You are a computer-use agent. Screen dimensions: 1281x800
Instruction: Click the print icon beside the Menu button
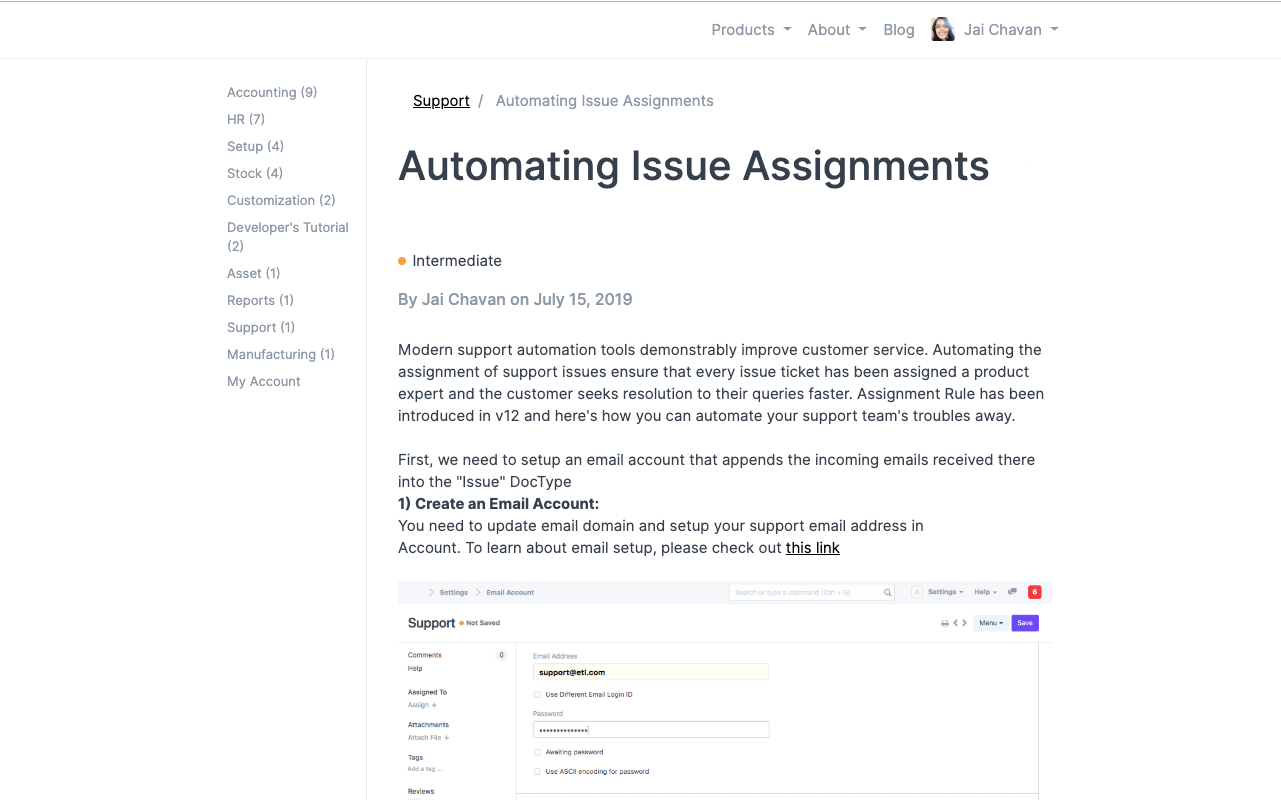point(945,623)
